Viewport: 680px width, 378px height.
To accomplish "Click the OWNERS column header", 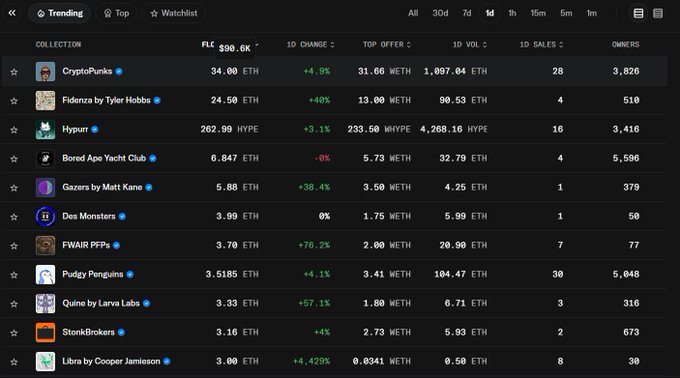I will pos(625,45).
